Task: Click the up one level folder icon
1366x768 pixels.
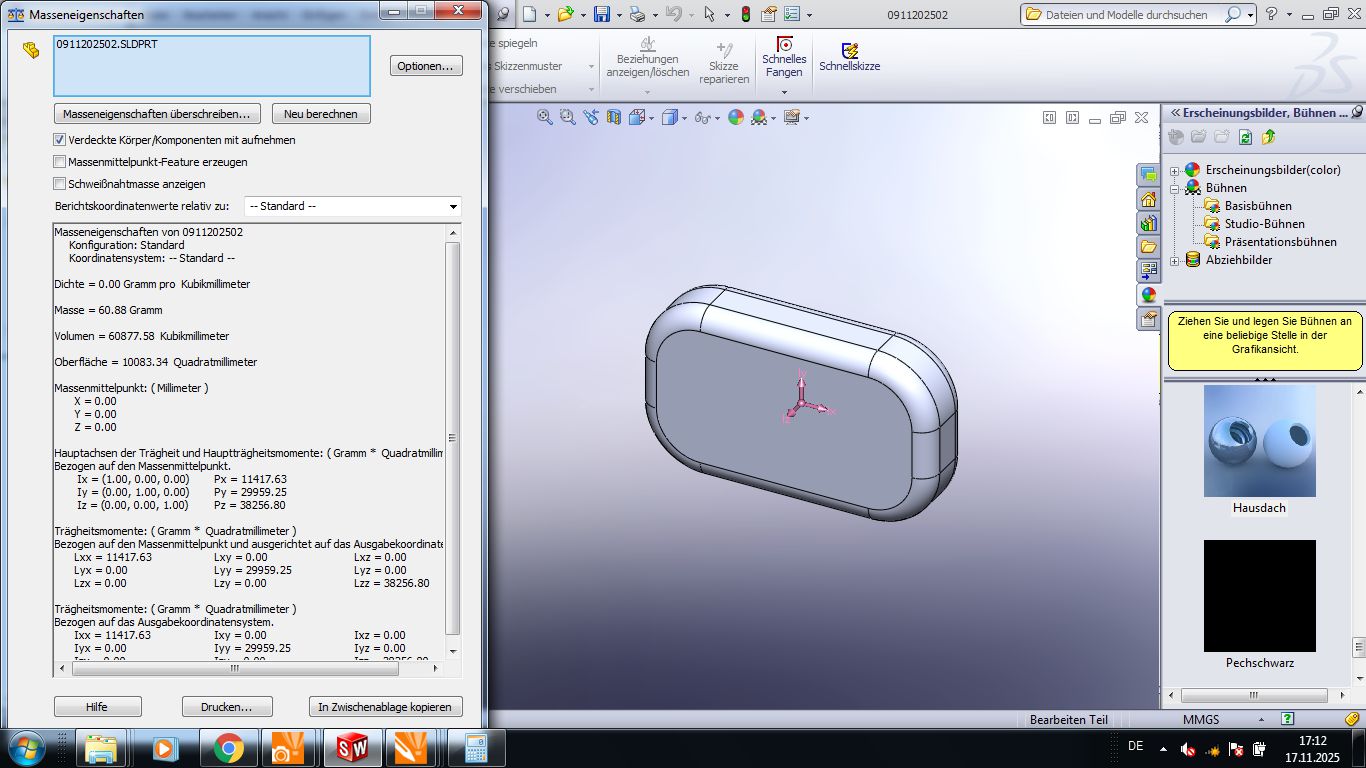Action: tap(1269, 137)
